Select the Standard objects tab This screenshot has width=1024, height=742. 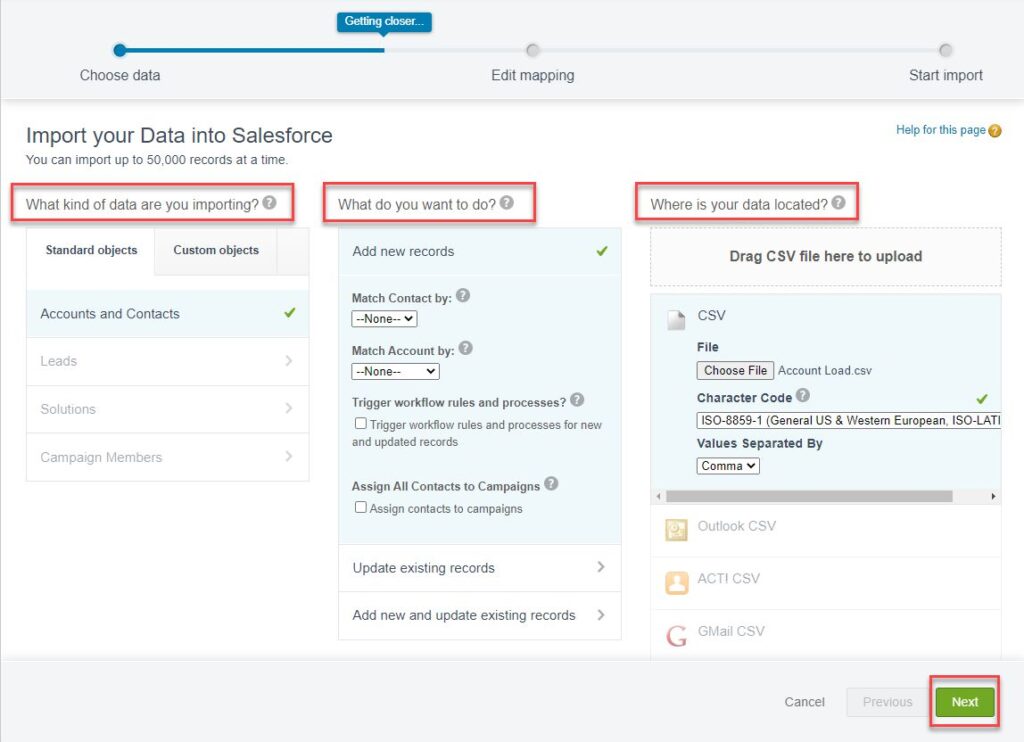[91, 250]
